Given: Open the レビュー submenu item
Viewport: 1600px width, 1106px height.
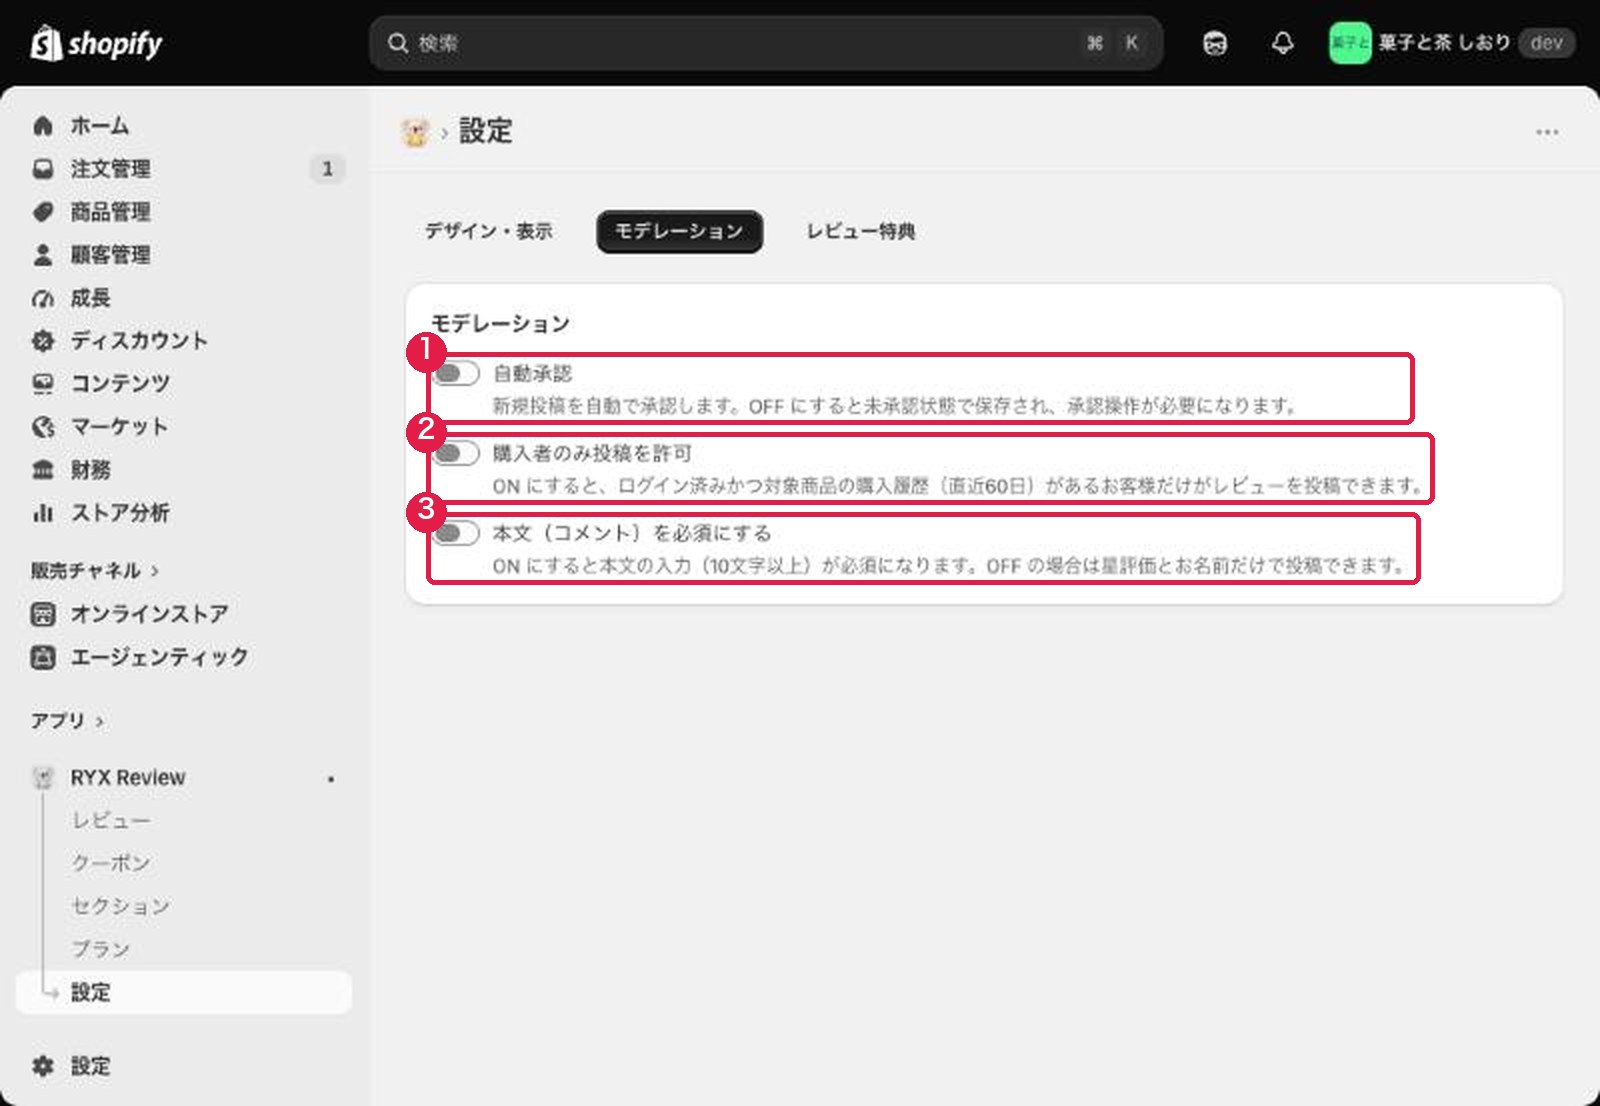Looking at the screenshot, I should coord(111,821).
